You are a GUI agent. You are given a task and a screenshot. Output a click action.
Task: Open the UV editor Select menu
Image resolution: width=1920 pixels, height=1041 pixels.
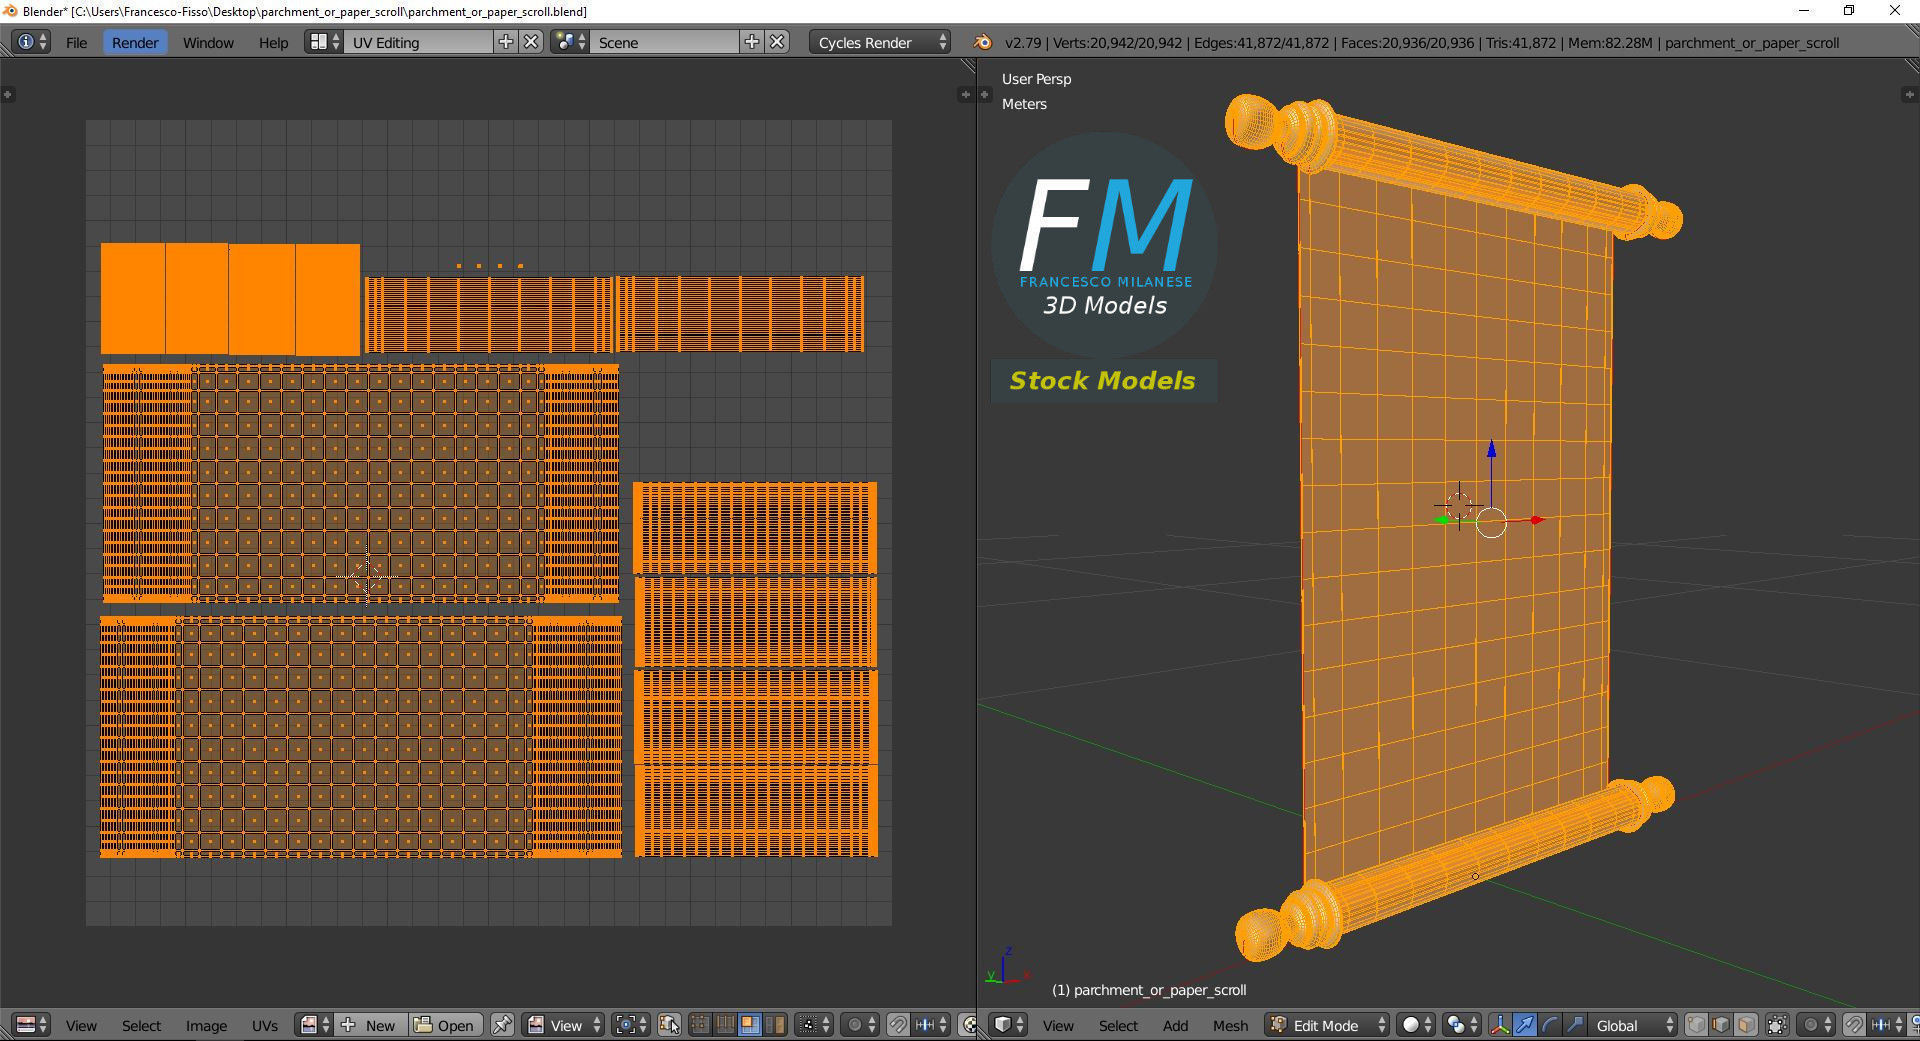click(x=141, y=1025)
